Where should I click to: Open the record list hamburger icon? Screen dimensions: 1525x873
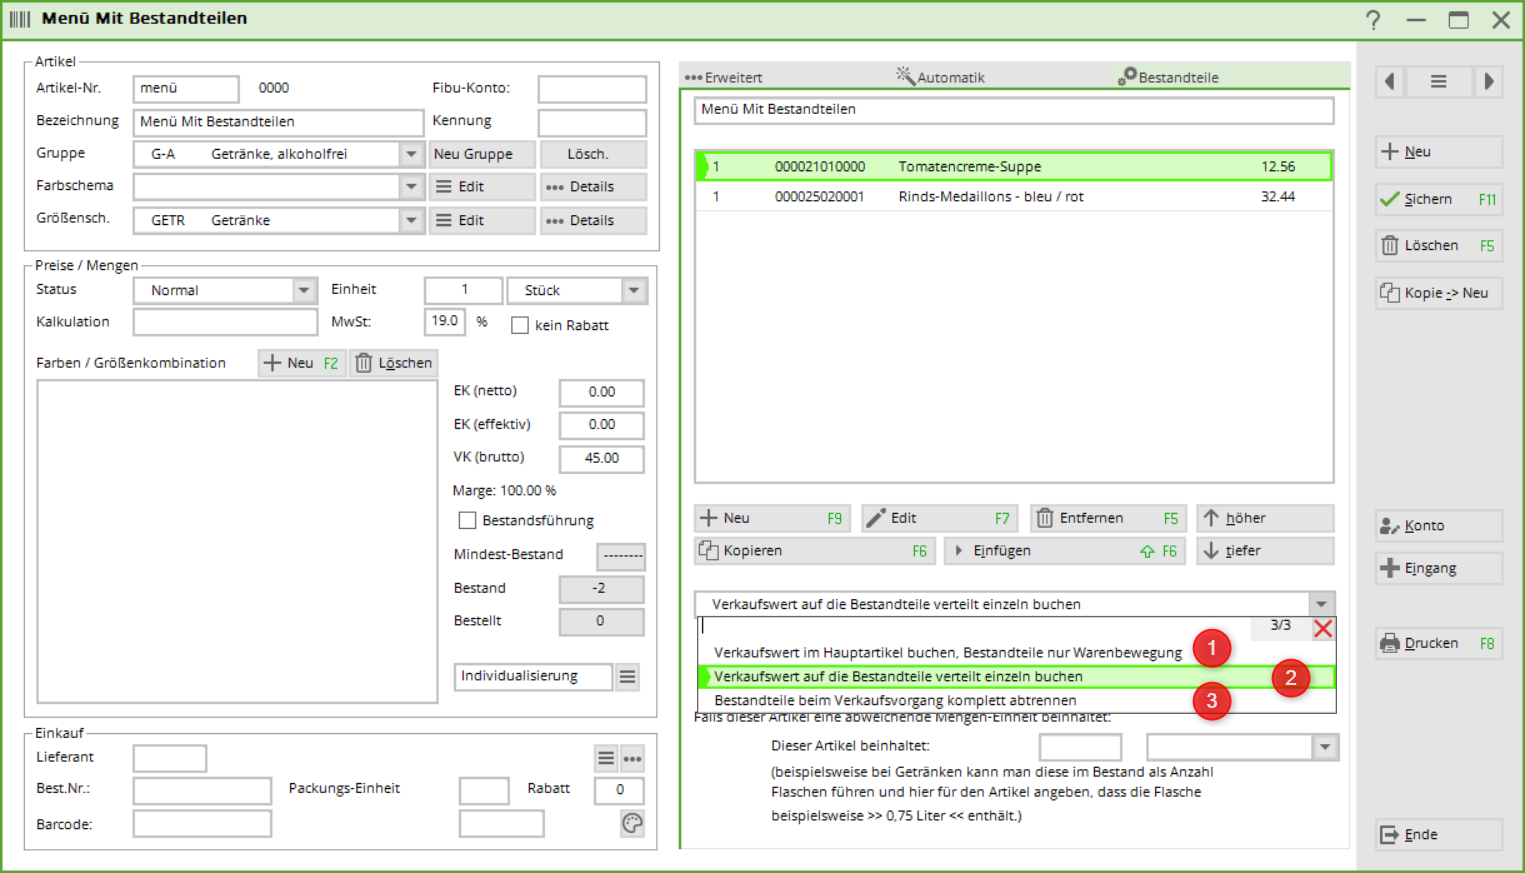click(1438, 82)
